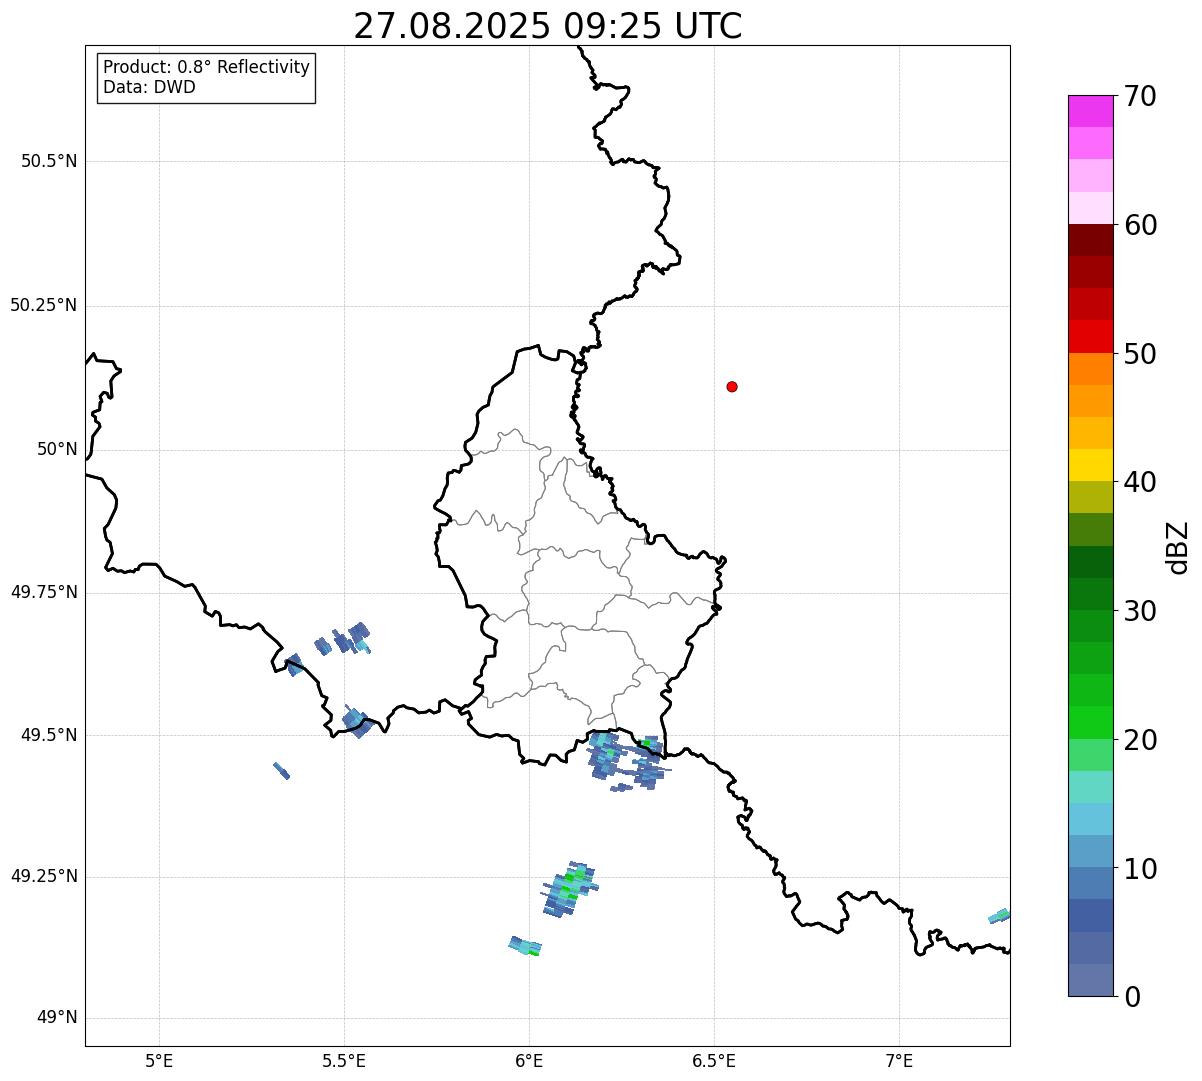
Task: Click the "Data: DWD" text
Action: pos(149,87)
